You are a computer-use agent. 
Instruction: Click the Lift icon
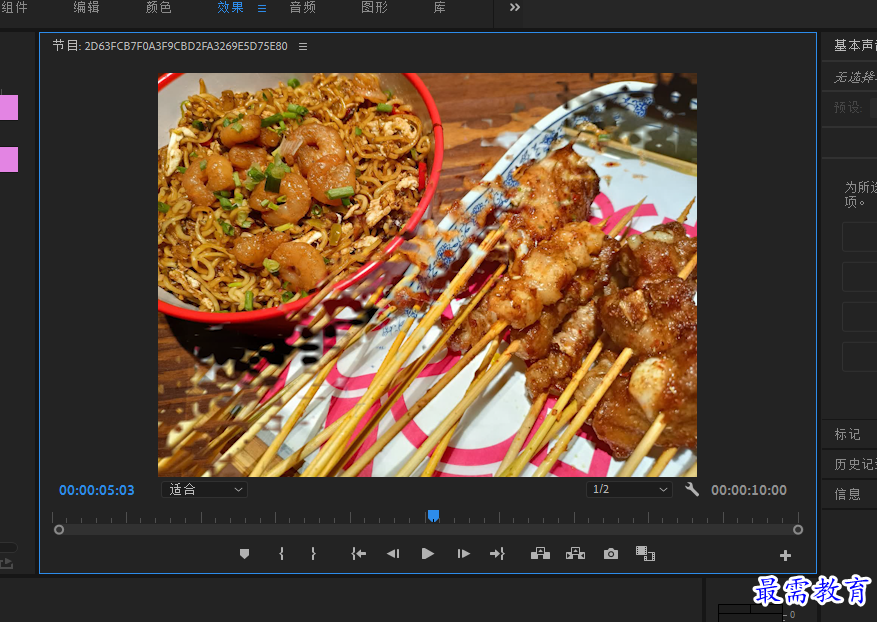[x=540, y=554]
